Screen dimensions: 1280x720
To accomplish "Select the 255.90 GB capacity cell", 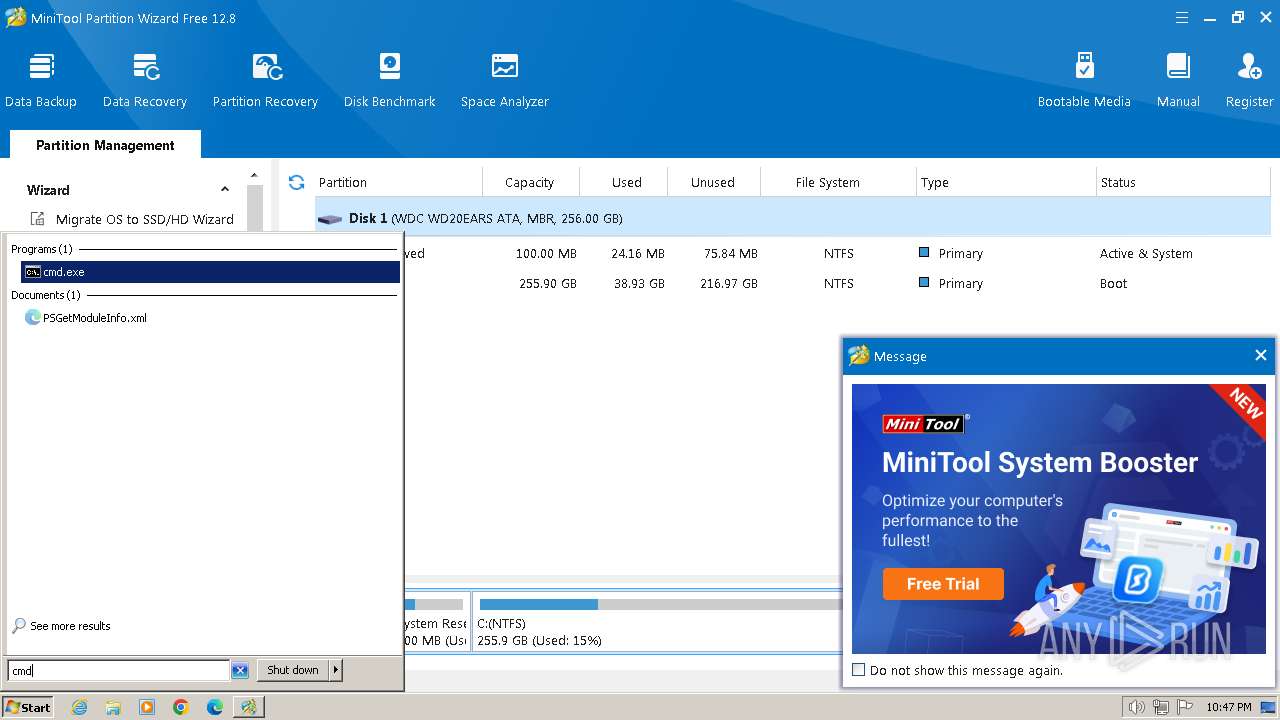I will [x=548, y=284].
